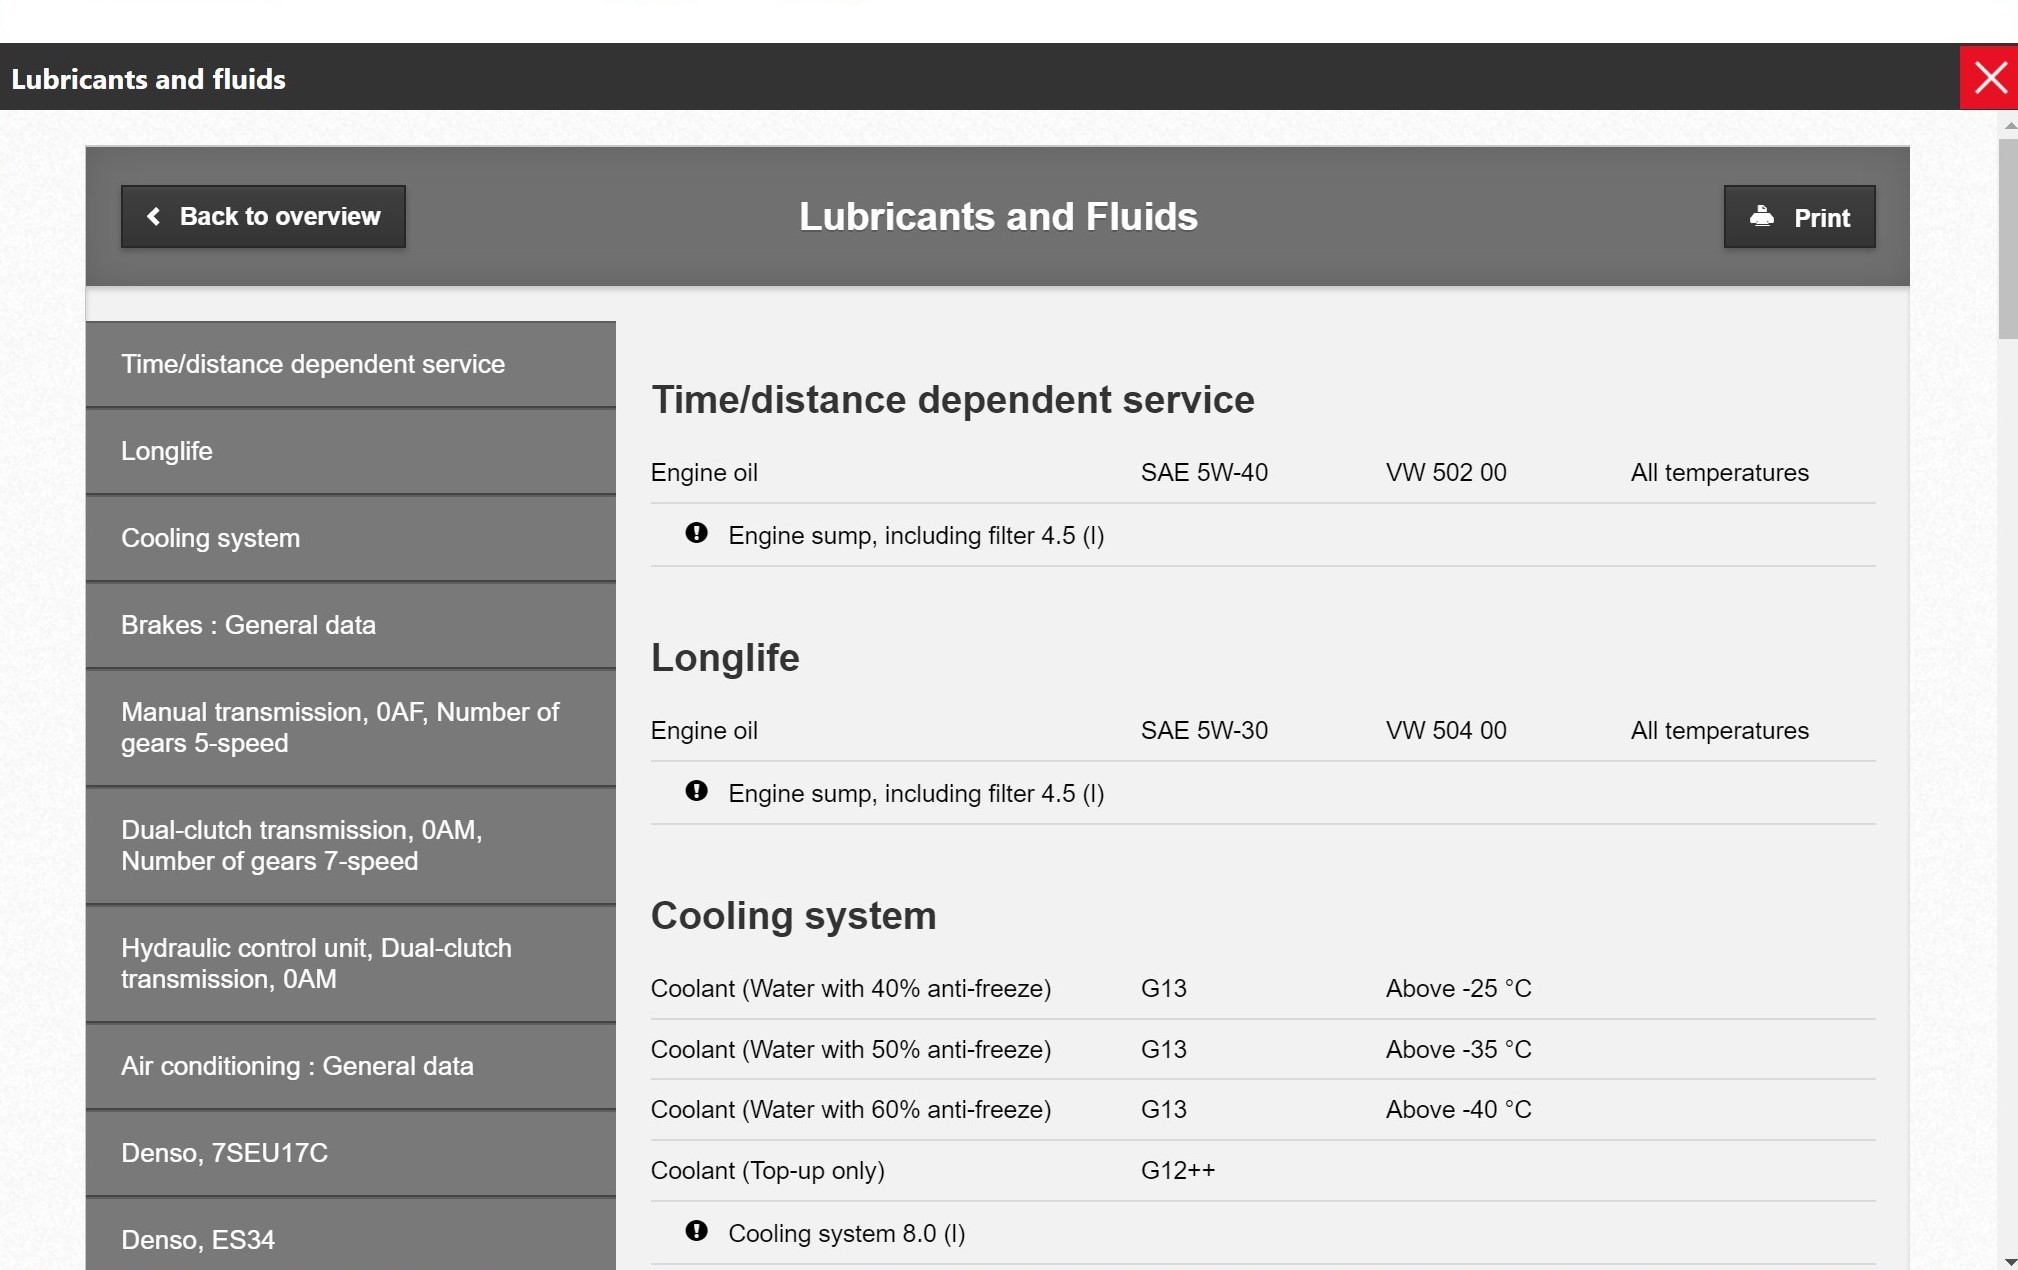Viewport: 2018px width, 1270px height.
Task: Select Coolant (Top-up only) row
Action: pos(1263,1170)
